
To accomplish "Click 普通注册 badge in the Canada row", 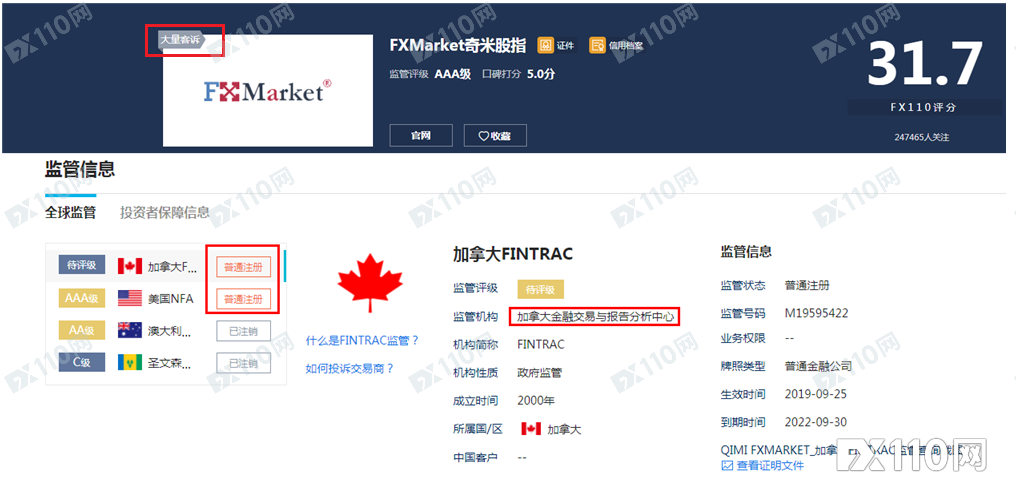I will tap(243, 266).
